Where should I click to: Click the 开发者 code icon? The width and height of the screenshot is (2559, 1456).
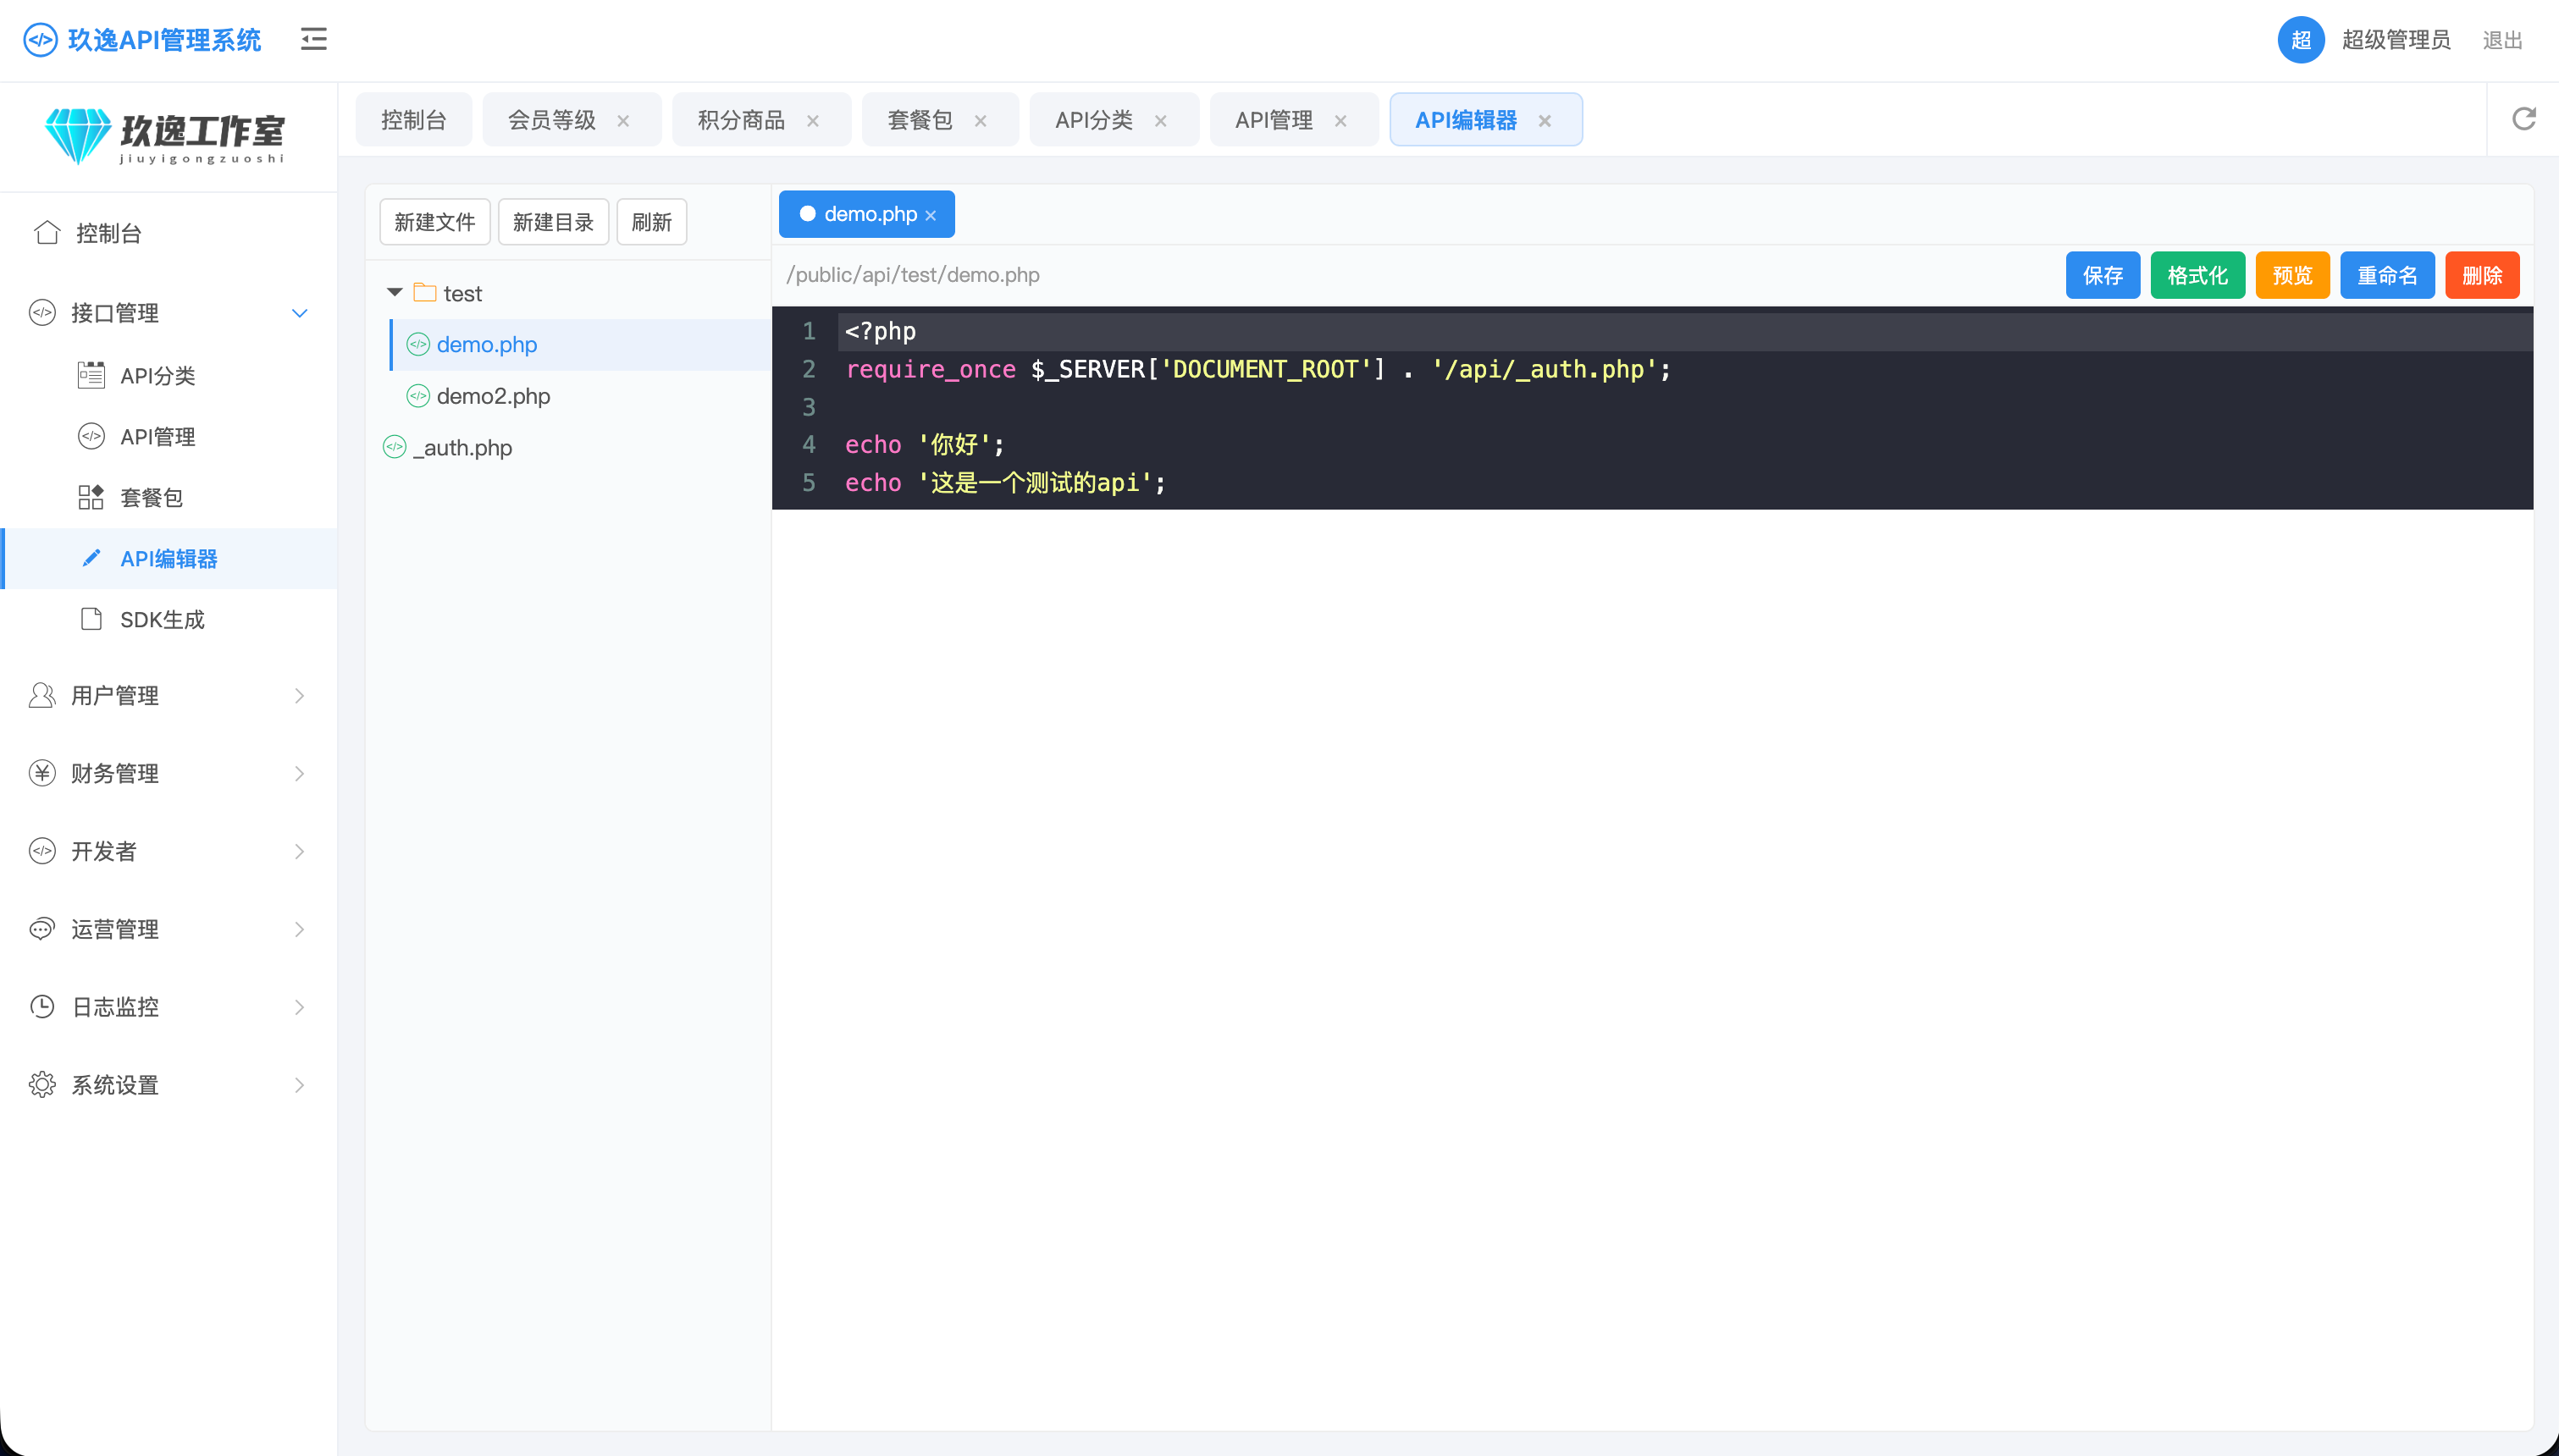tap(42, 851)
